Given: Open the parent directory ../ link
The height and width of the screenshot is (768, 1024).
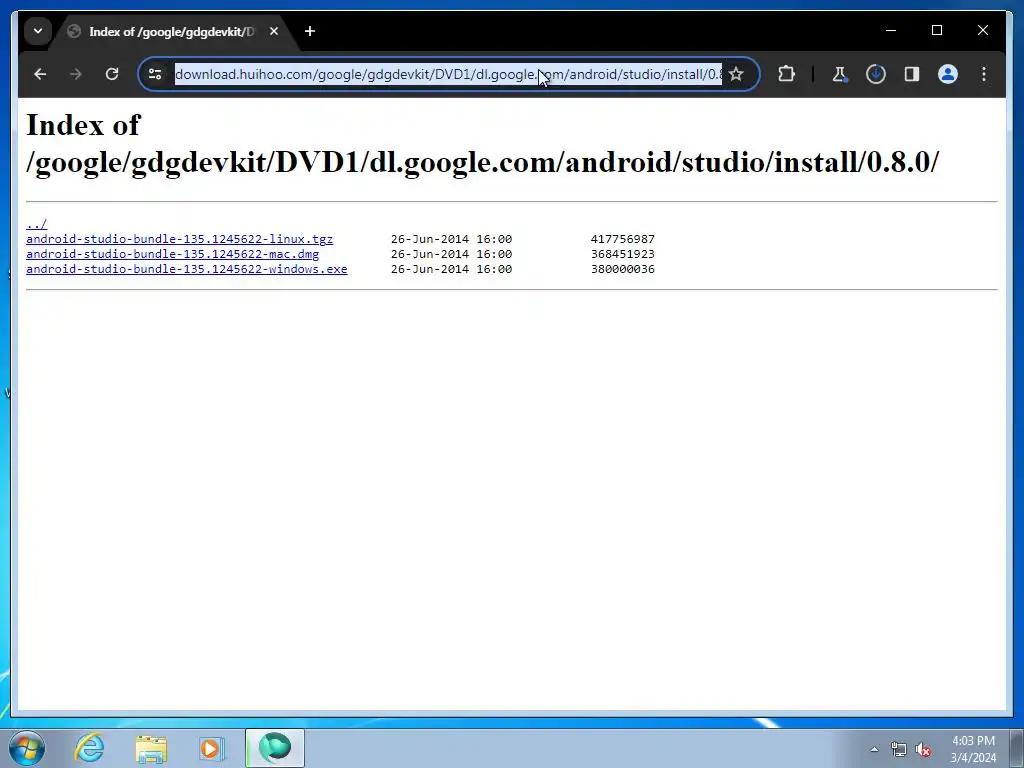Looking at the screenshot, I should pyautogui.click(x=37, y=224).
